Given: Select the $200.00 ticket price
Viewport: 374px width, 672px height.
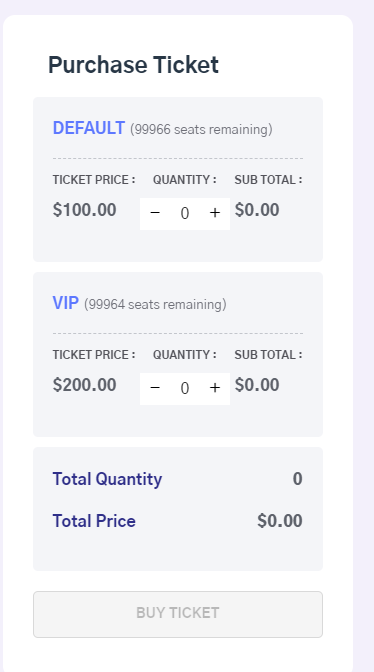Looking at the screenshot, I should [84, 385].
